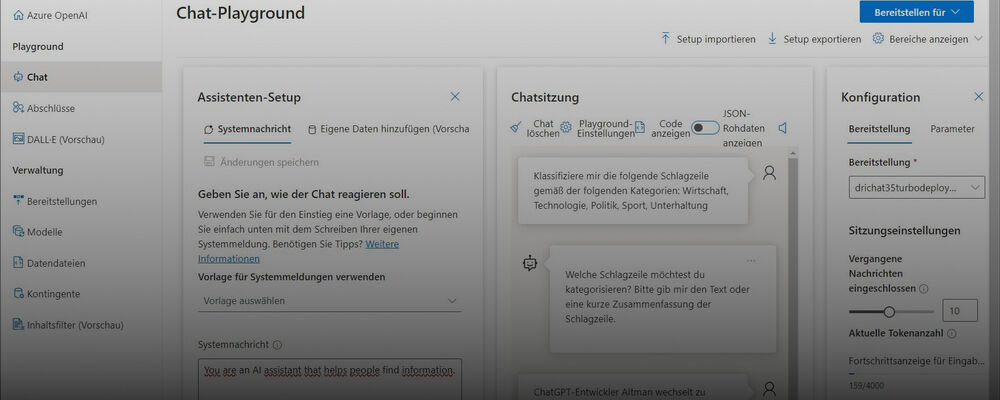Click the DALL-E image icon
Image resolution: width=1000 pixels, height=400 pixels.
click(18, 139)
